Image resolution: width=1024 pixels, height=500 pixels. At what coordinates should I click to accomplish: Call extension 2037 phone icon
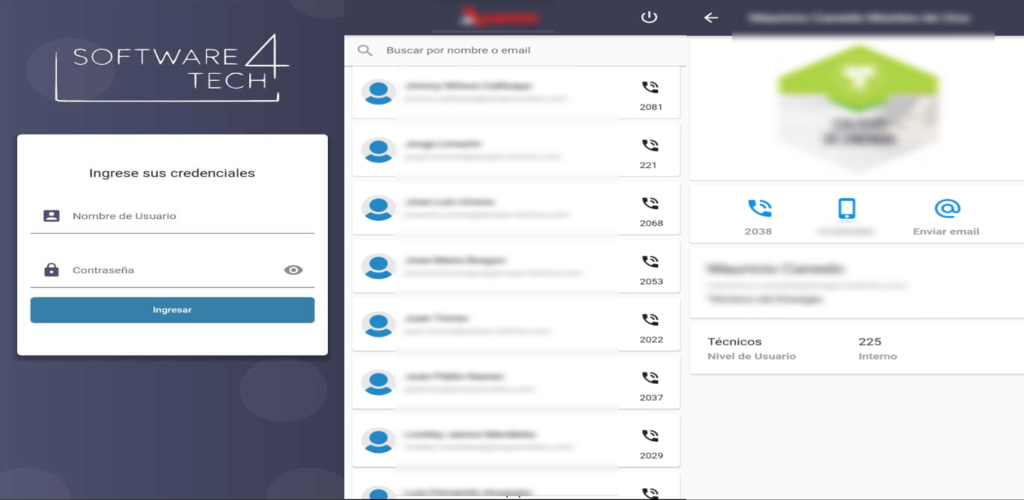[650, 378]
